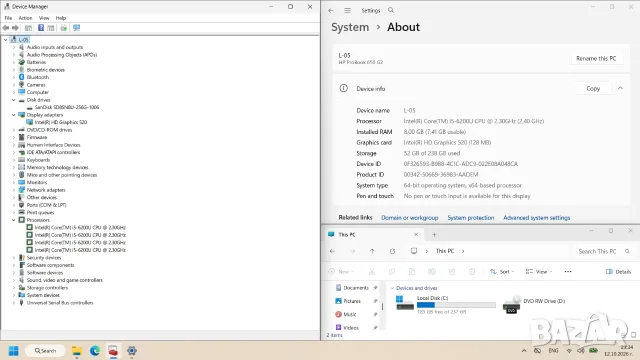Copy the Device info specifications

(x=593, y=89)
